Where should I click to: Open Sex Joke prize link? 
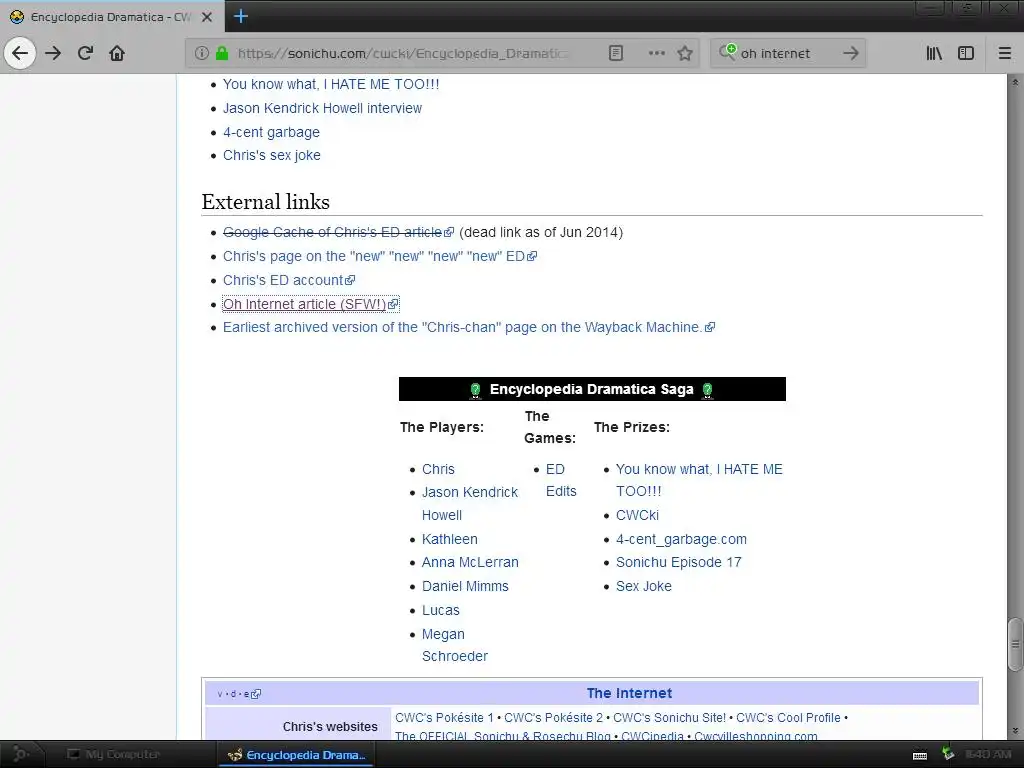pos(644,586)
